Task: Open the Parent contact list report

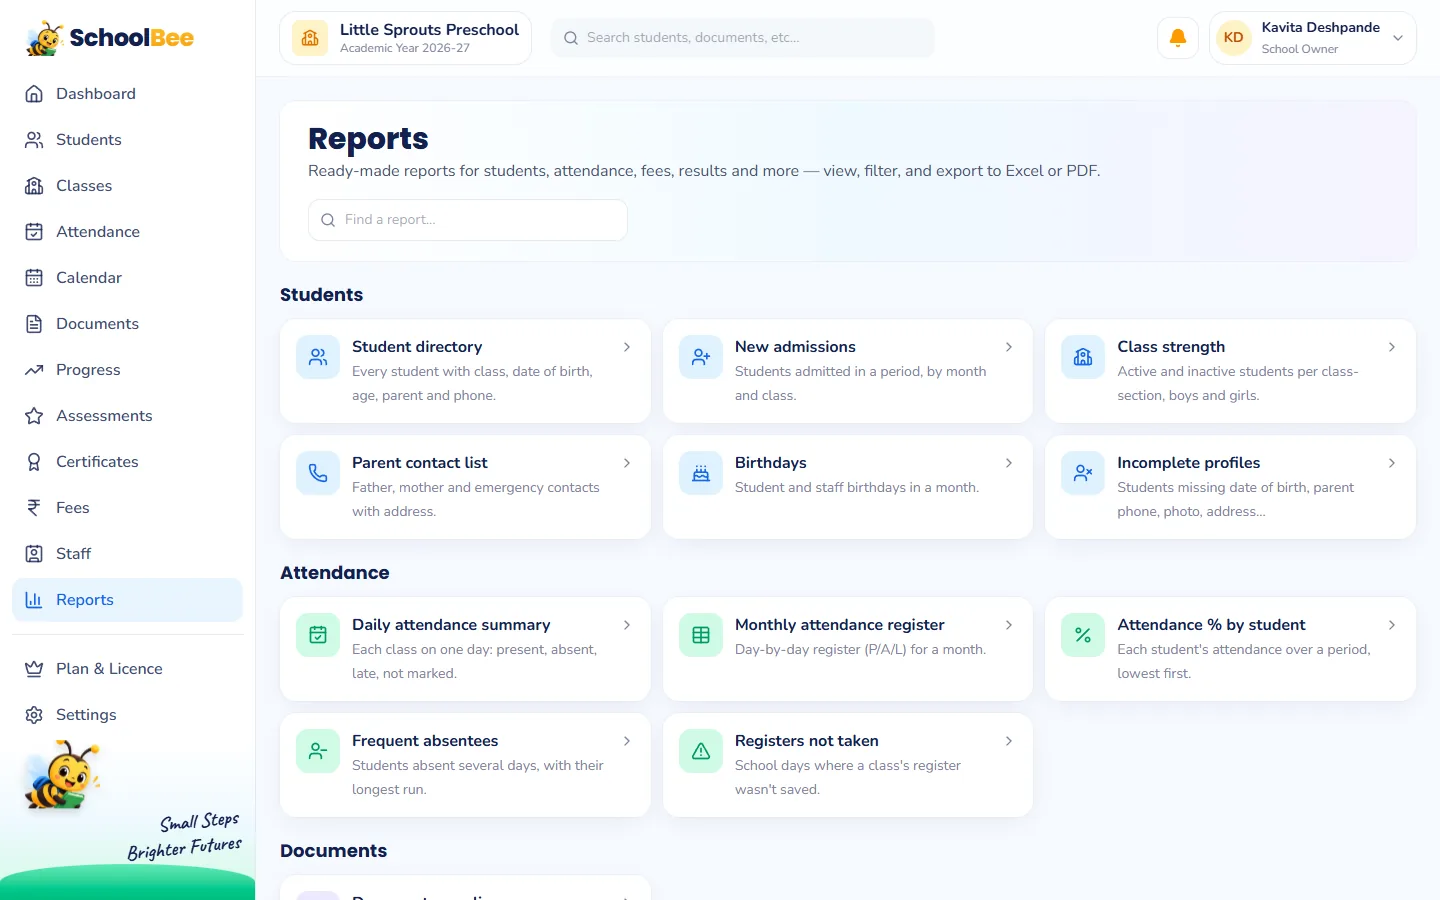Action: click(x=465, y=487)
